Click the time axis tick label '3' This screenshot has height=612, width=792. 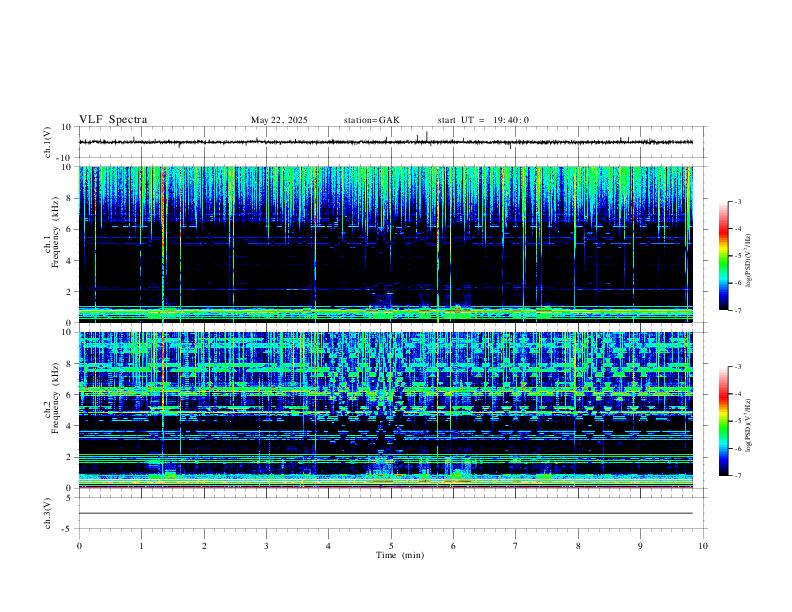pyautogui.click(x=266, y=546)
